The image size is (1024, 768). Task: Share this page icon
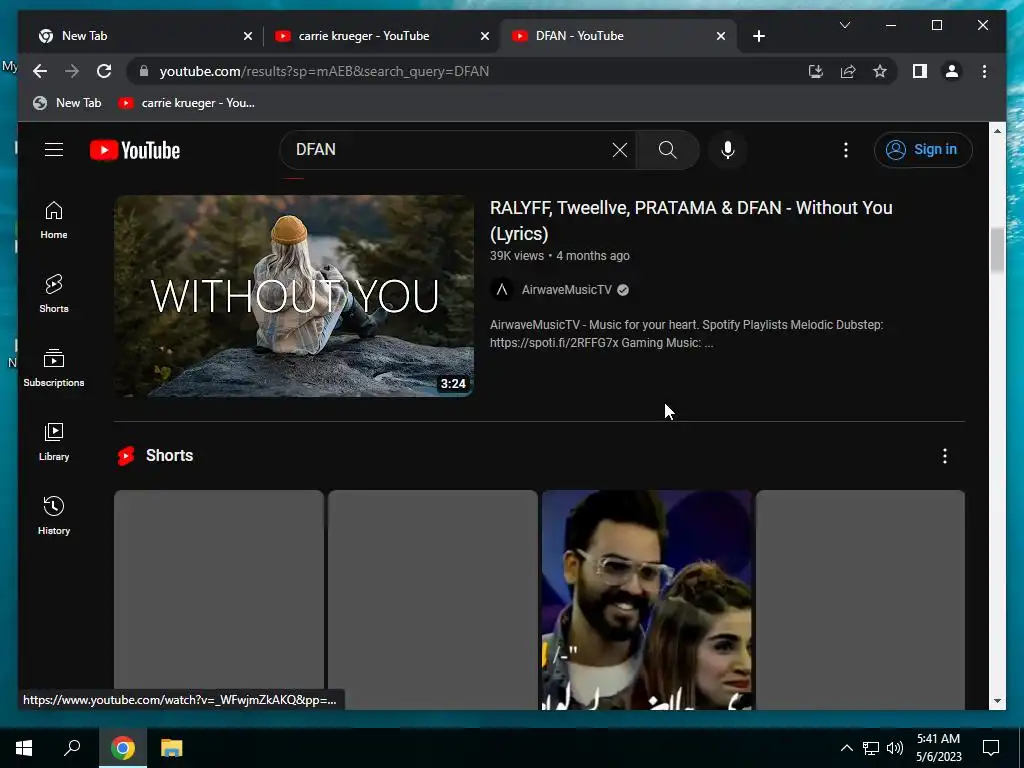[x=848, y=71]
